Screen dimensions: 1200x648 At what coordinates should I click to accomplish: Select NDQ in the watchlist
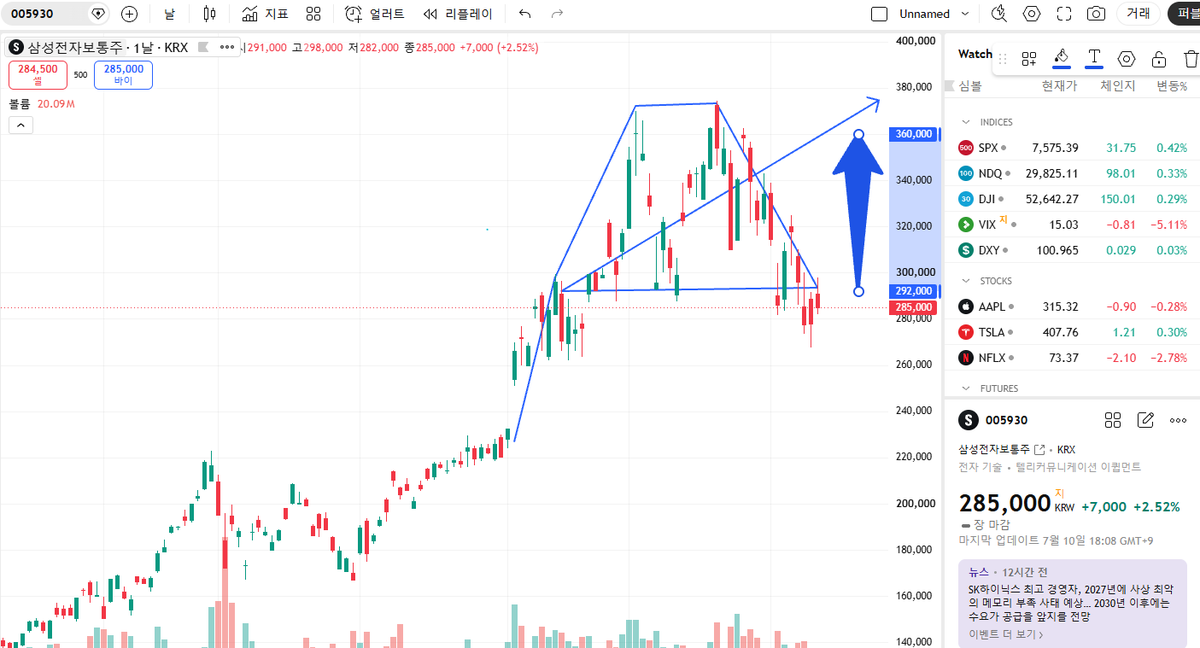point(1072,173)
